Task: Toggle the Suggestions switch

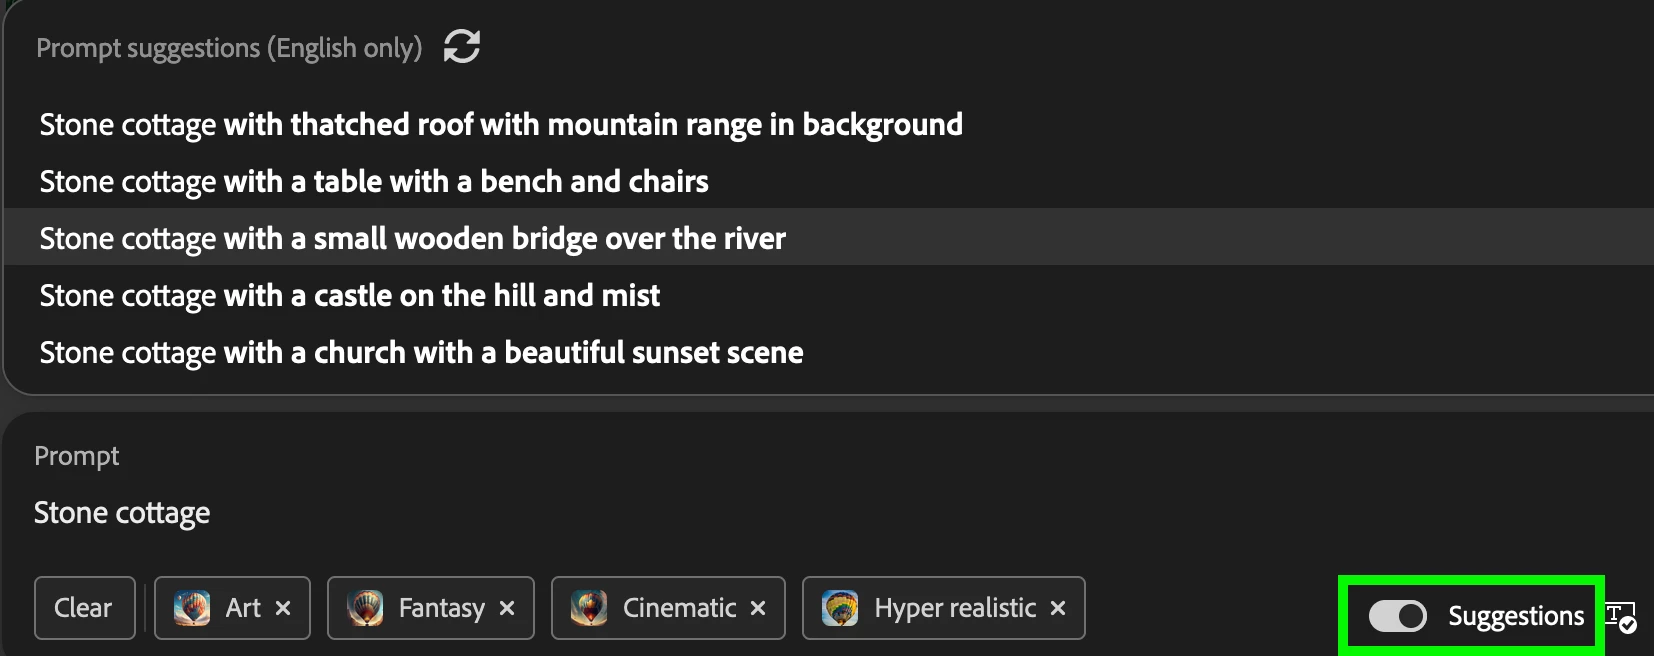Action: click(x=1397, y=616)
